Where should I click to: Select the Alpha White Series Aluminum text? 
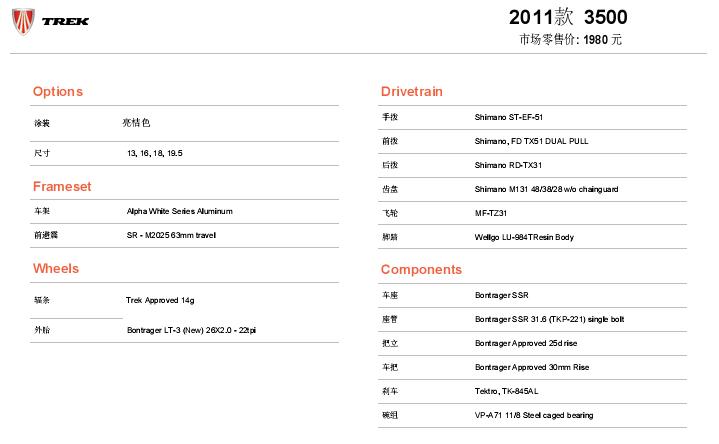tap(179, 211)
